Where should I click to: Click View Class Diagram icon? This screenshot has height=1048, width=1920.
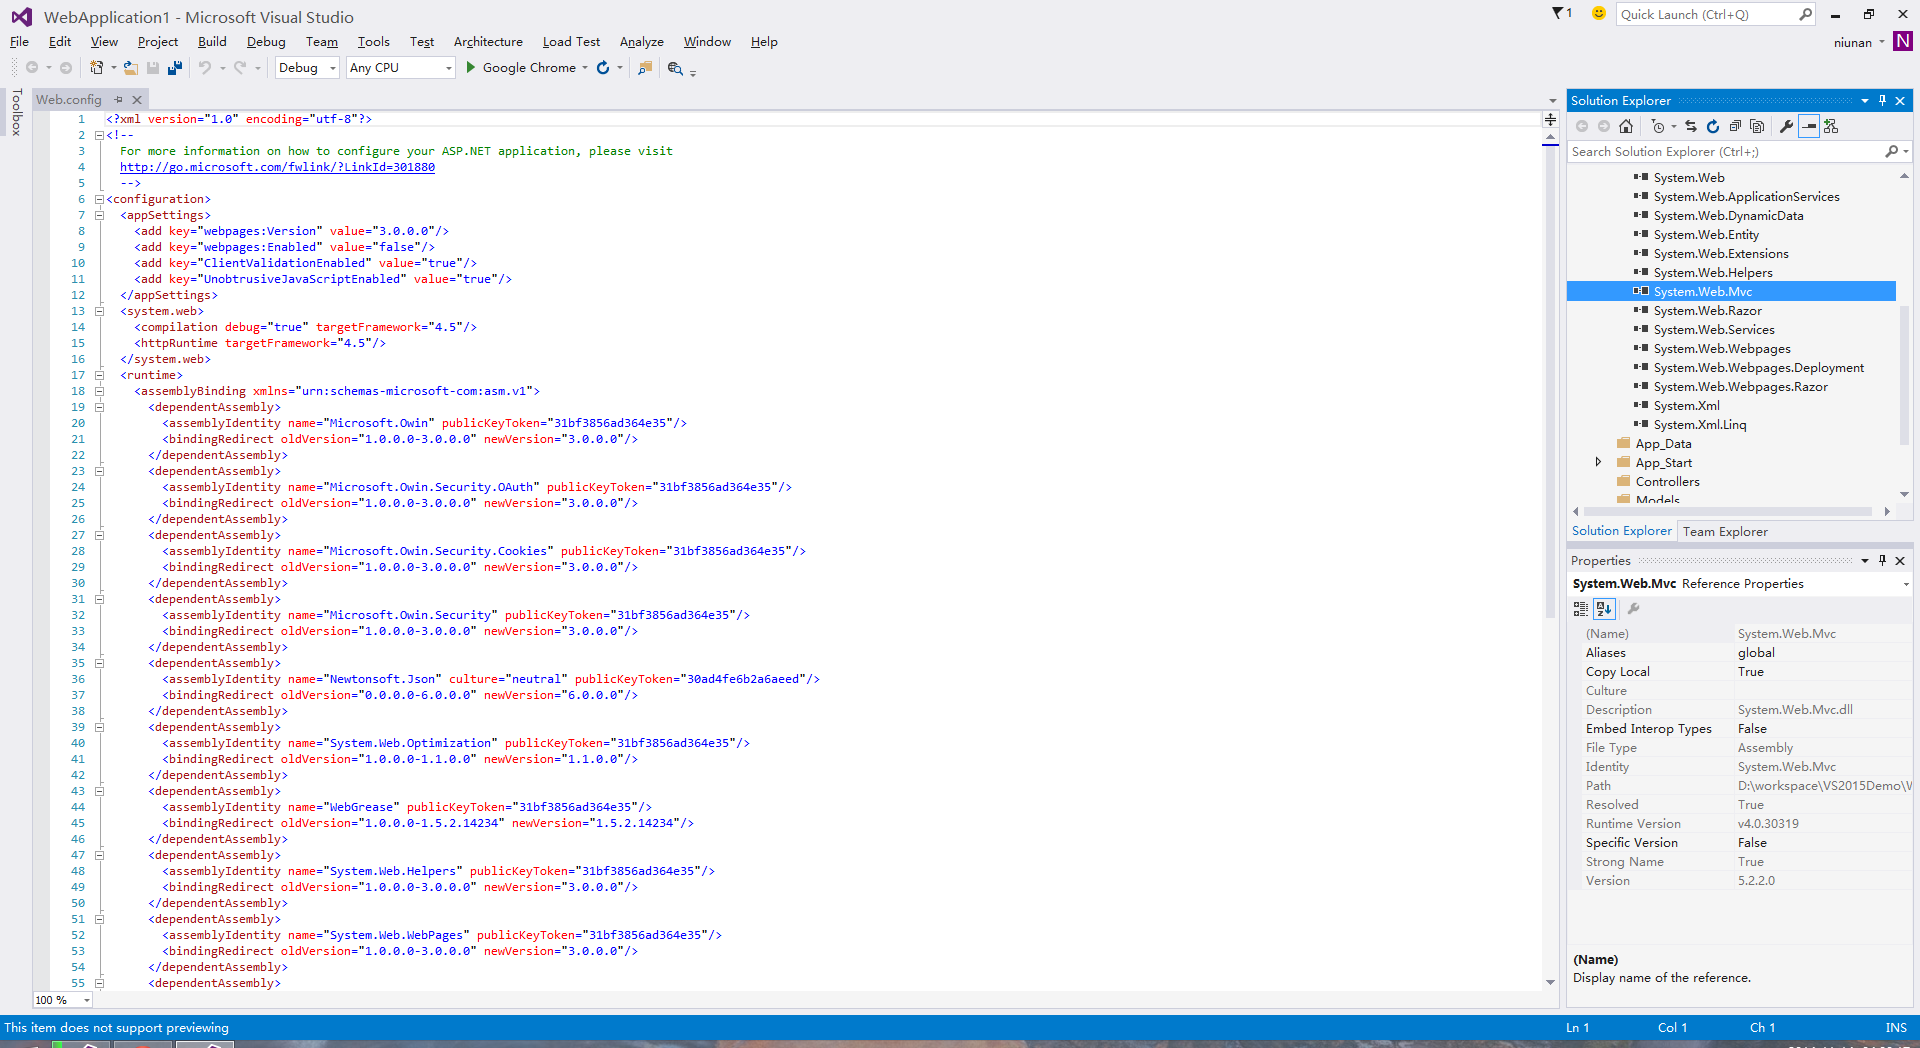coord(1831,126)
